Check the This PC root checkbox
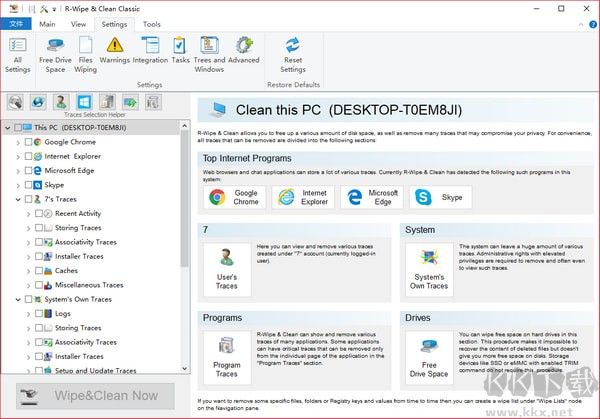This screenshot has height=419, width=600. click(18, 127)
